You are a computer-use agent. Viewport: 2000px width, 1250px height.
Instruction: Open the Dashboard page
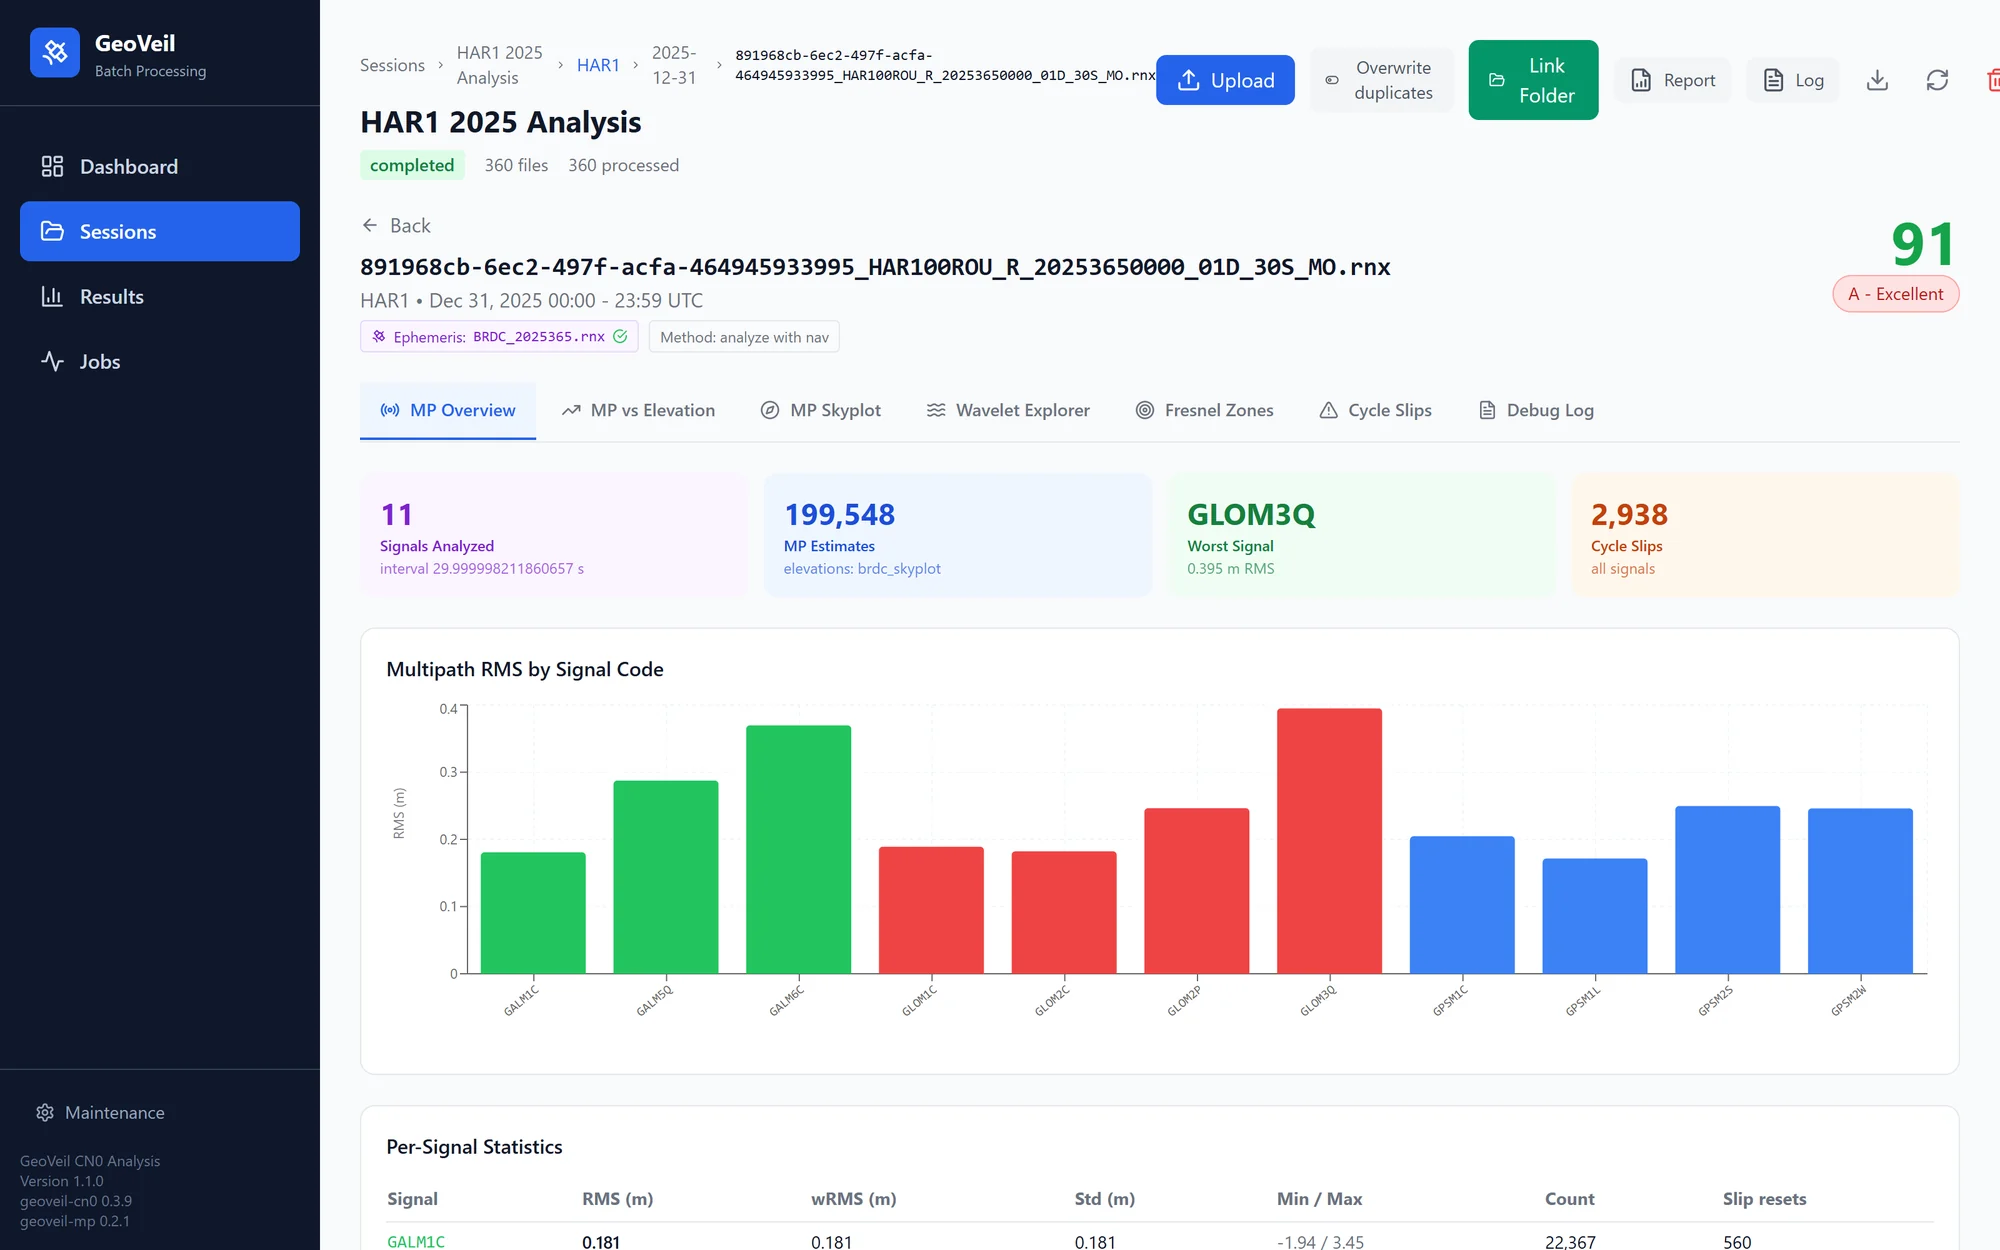160,166
